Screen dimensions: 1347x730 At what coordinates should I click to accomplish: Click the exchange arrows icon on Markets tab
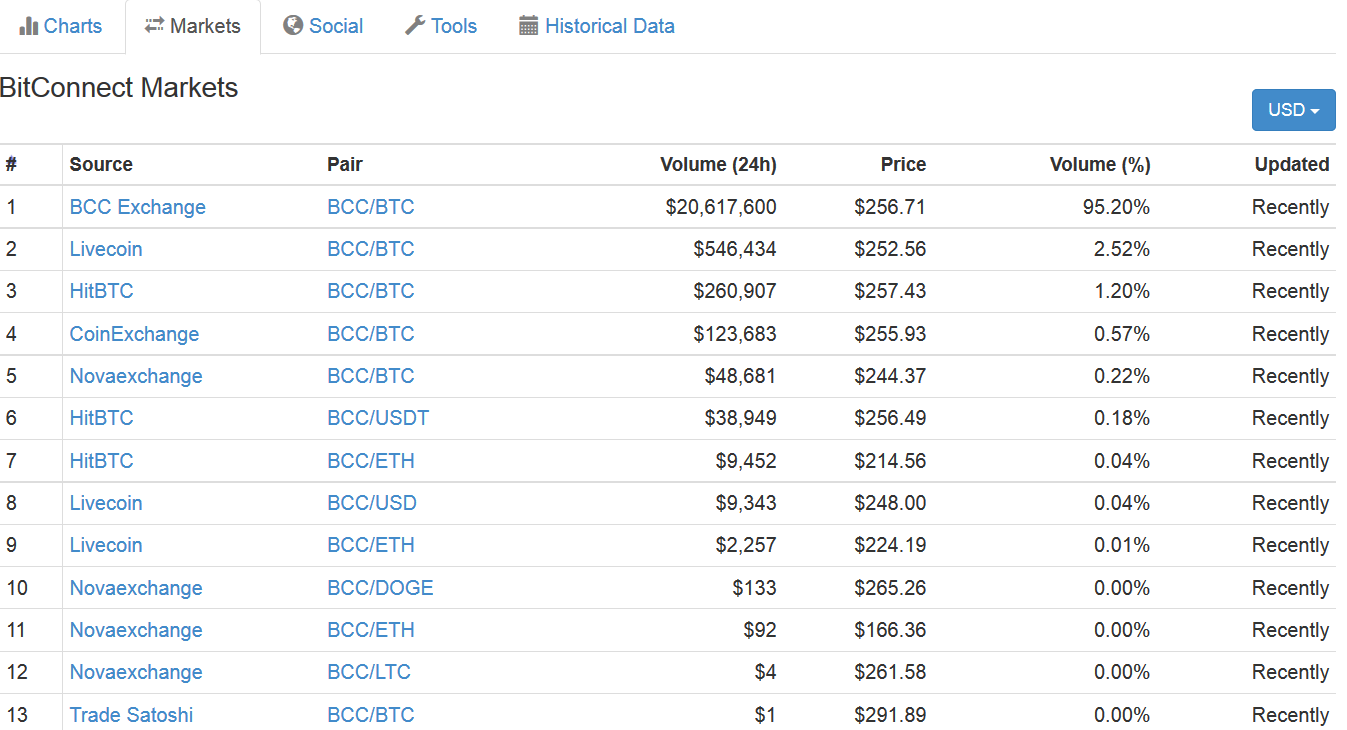pos(154,26)
